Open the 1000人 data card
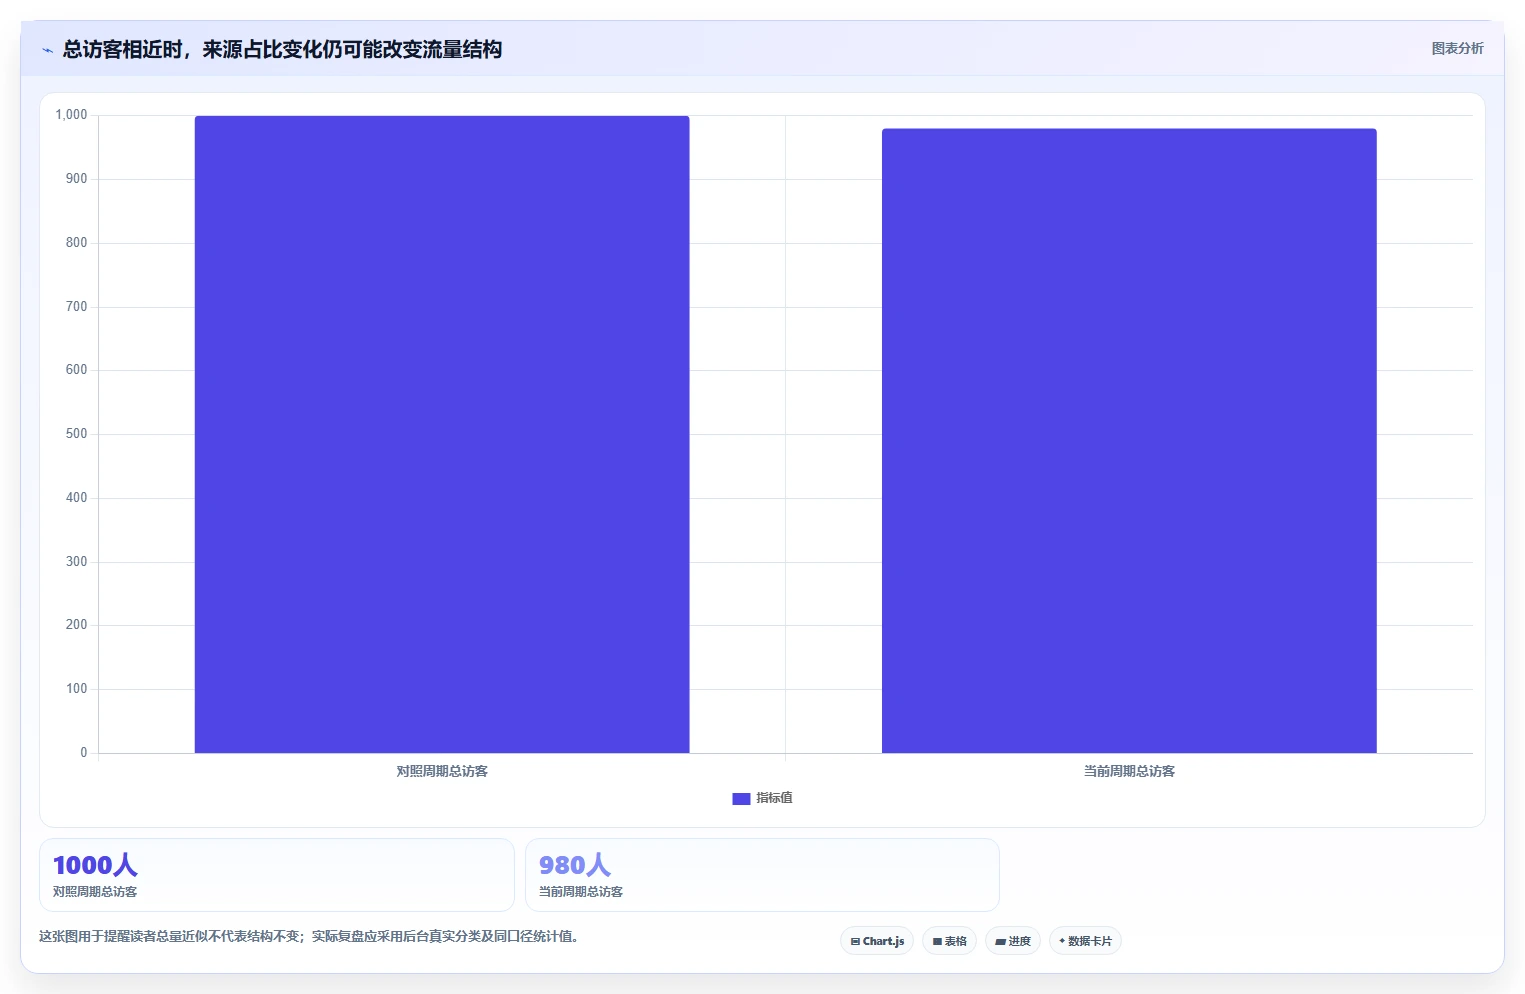The height and width of the screenshot is (994, 1525). tap(277, 875)
